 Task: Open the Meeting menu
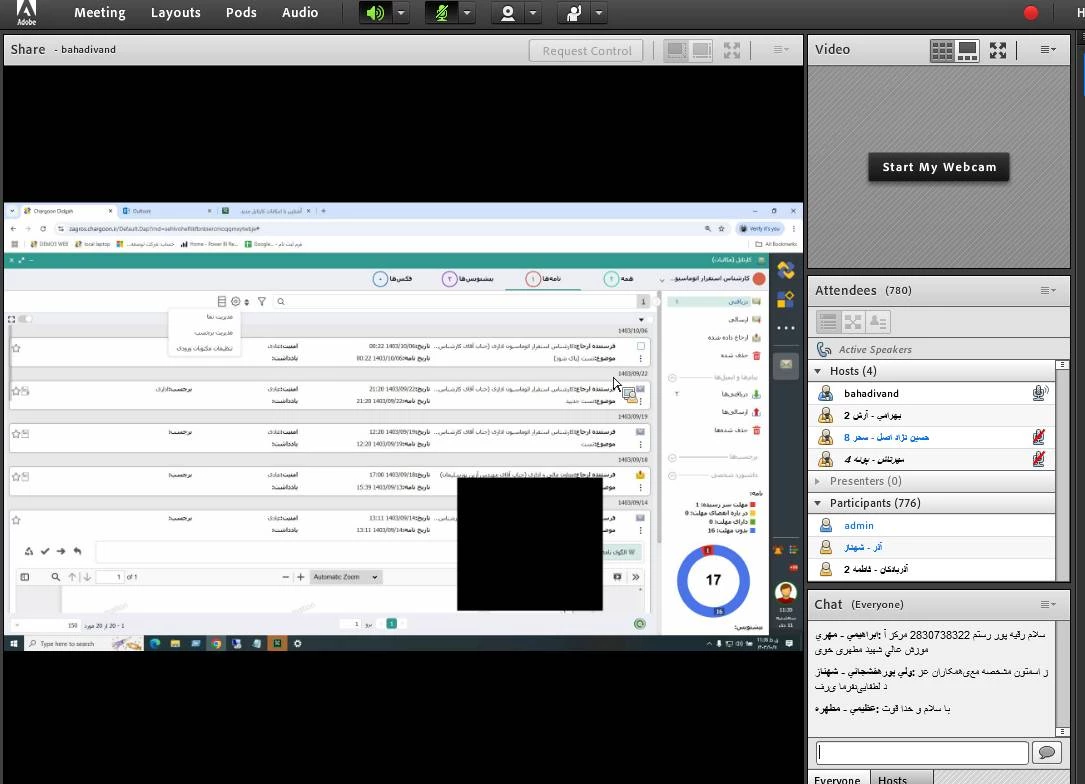coord(100,13)
